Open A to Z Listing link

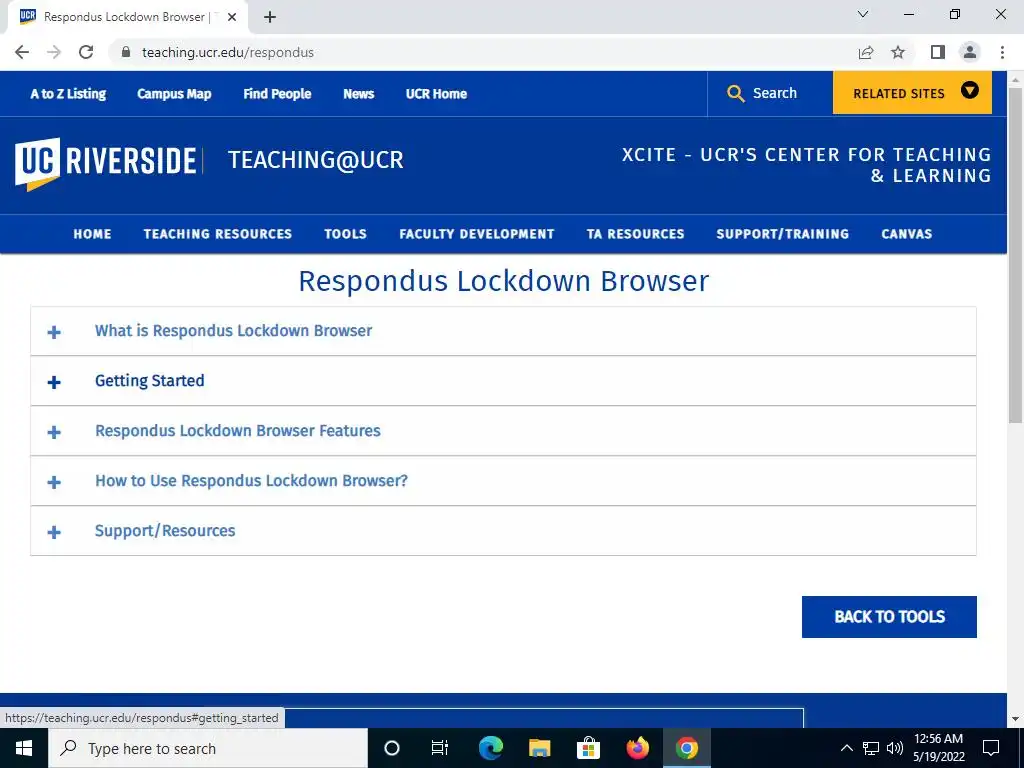(68, 93)
